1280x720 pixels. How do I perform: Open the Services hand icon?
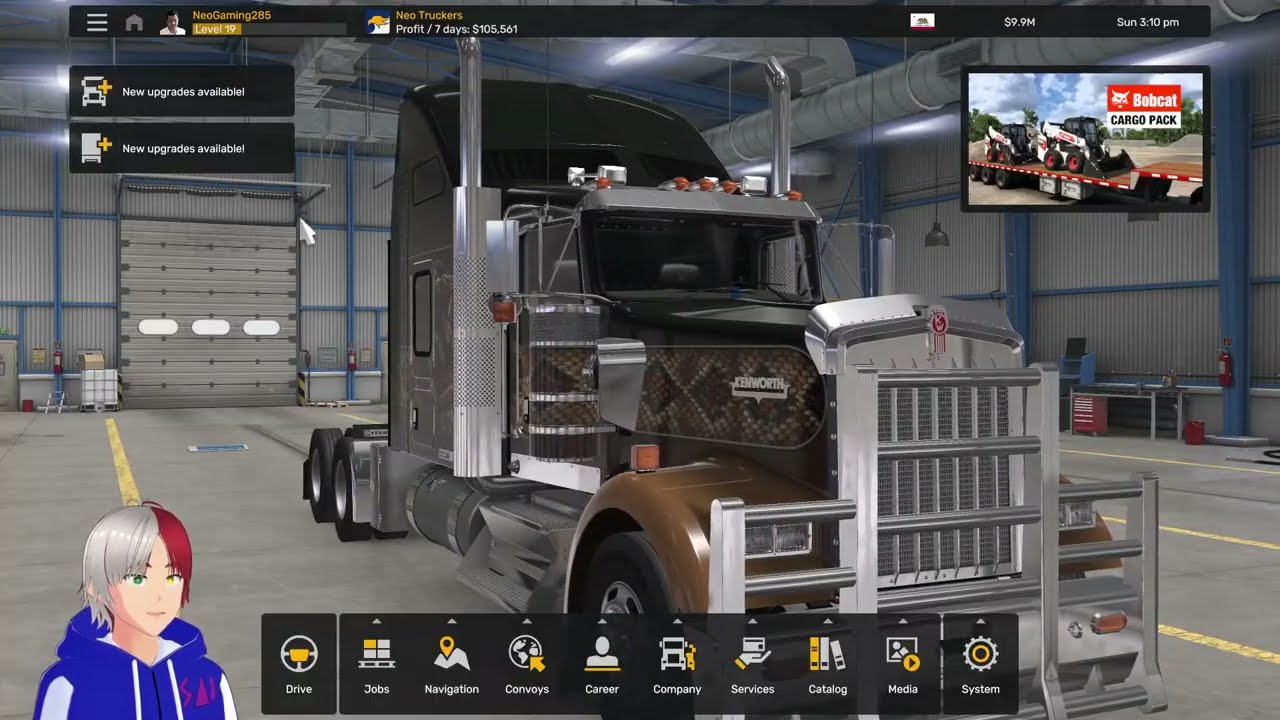coord(752,654)
